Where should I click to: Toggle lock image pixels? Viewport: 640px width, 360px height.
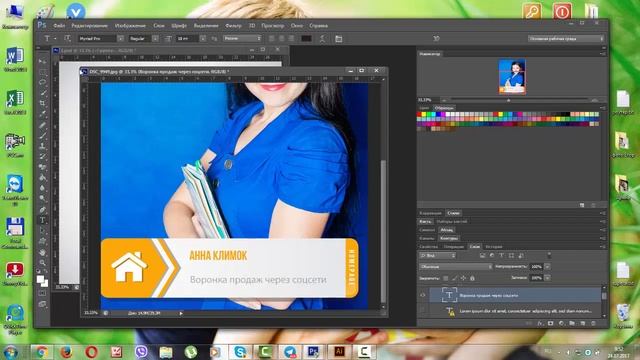[454, 278]
